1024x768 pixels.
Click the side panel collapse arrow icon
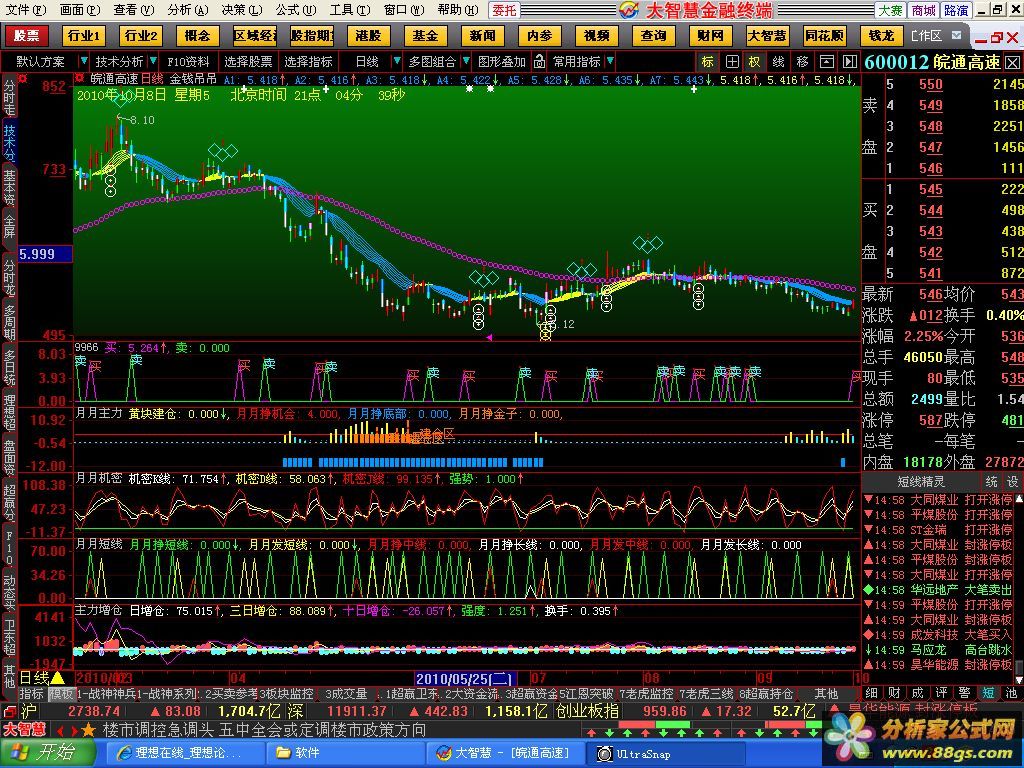(849, 61)
